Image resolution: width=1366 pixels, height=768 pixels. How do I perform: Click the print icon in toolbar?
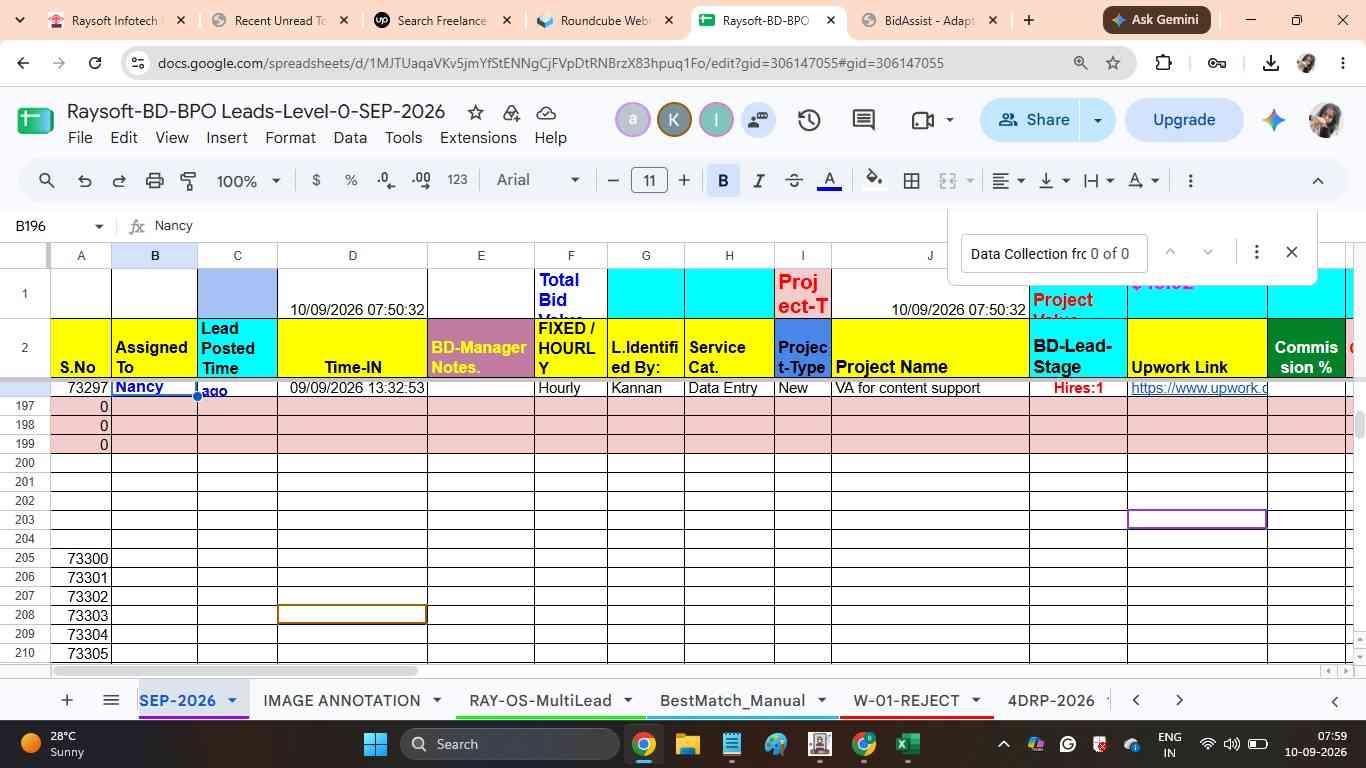point(154,181)
